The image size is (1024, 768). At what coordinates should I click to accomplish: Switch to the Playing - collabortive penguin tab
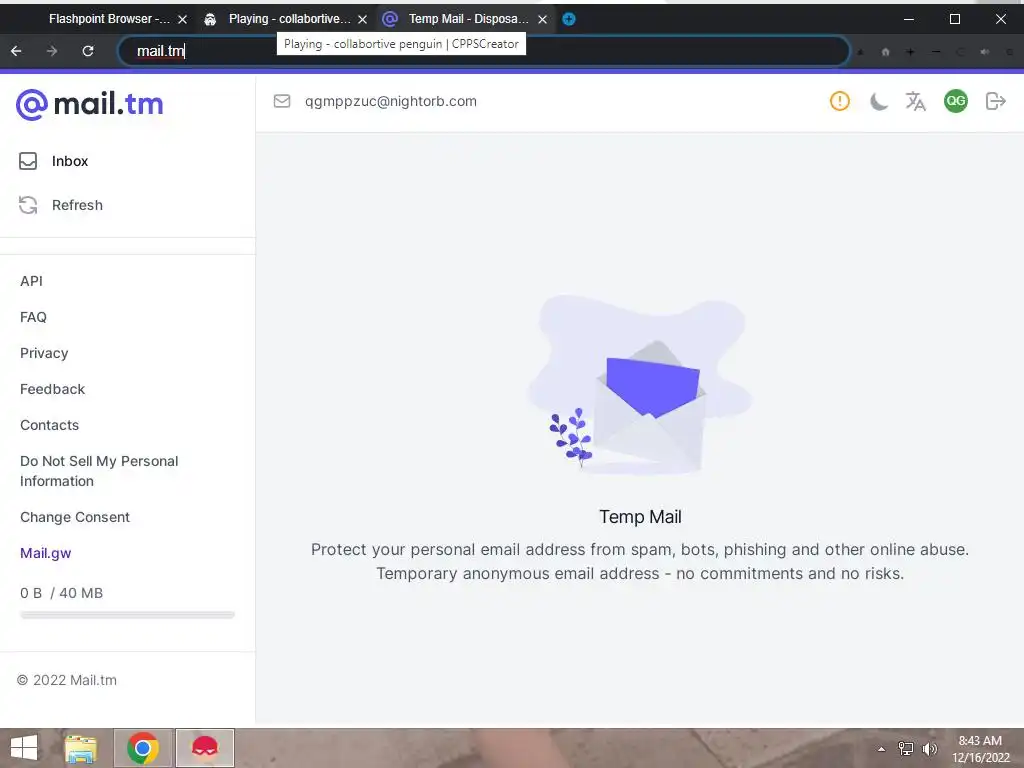pos(289,19)
